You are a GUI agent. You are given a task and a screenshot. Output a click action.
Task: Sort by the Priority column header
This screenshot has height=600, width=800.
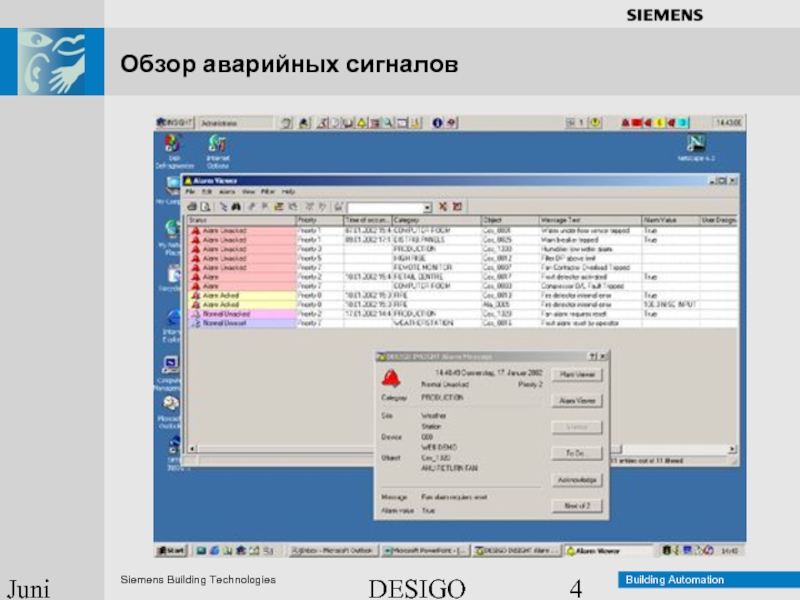click(320, 220)
